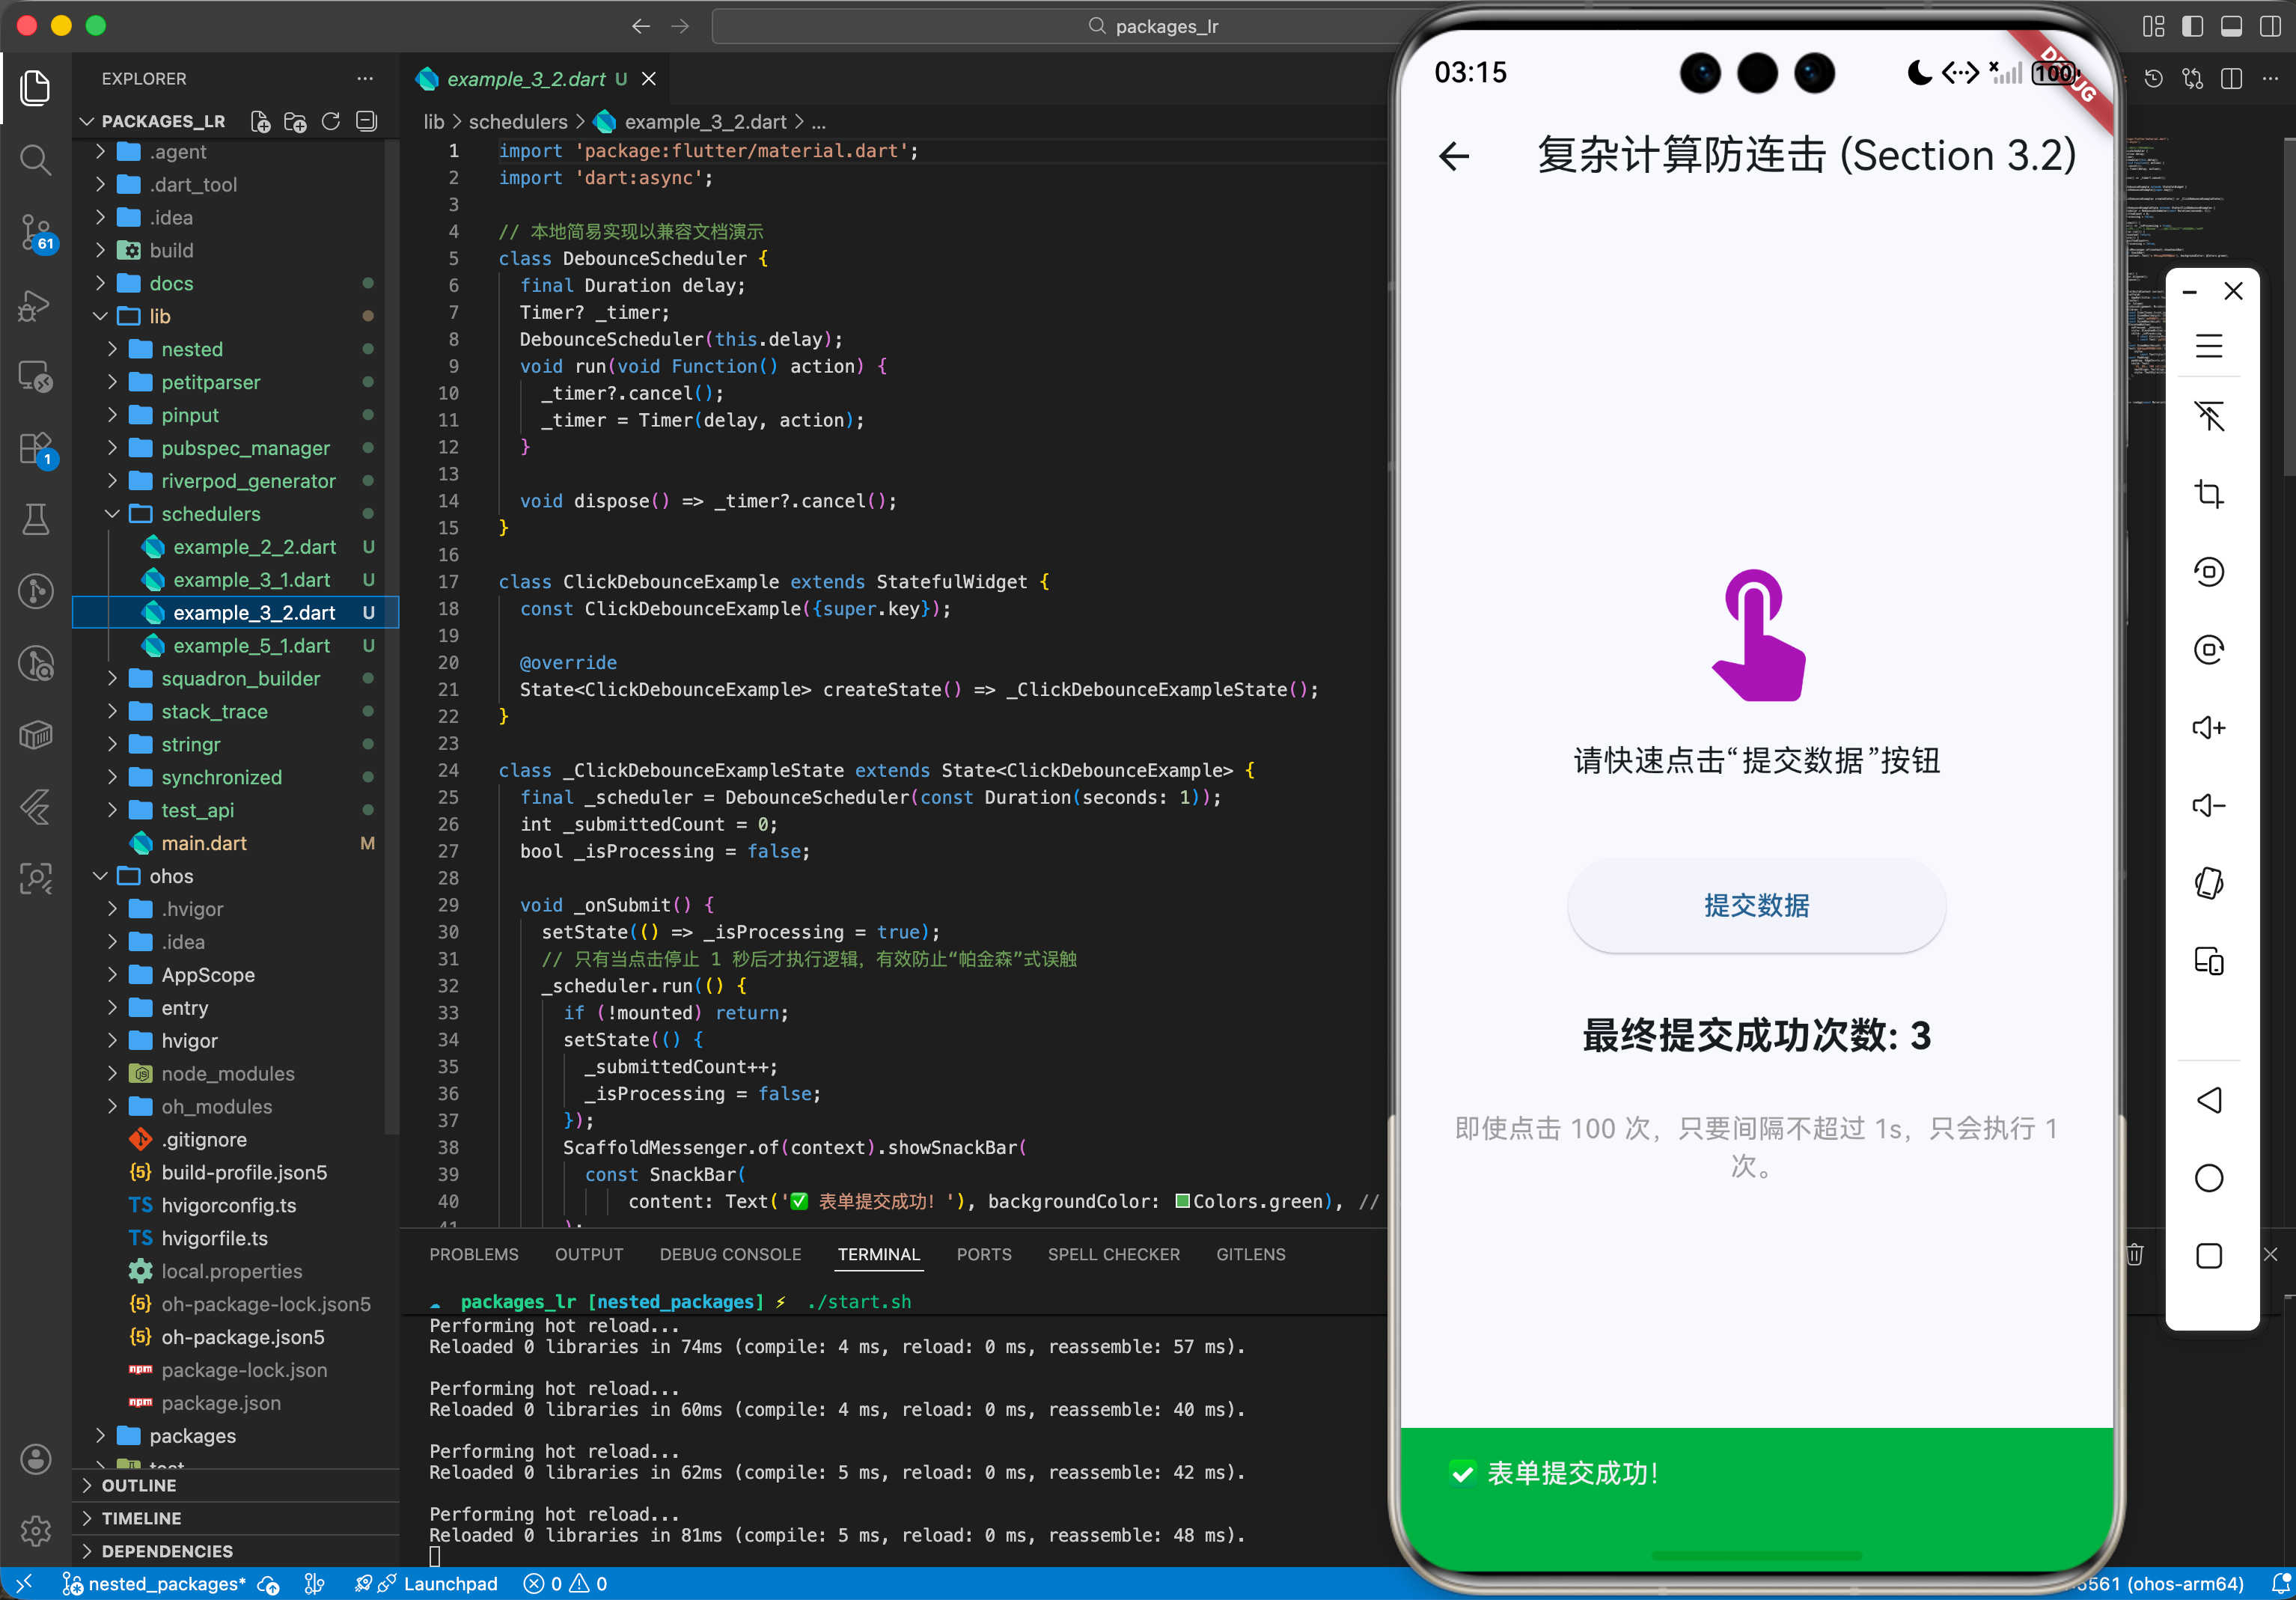The image size is (2296, 1600).
Task: Create new file in PACKAGES_LR explorer
Action: (260, 121)
